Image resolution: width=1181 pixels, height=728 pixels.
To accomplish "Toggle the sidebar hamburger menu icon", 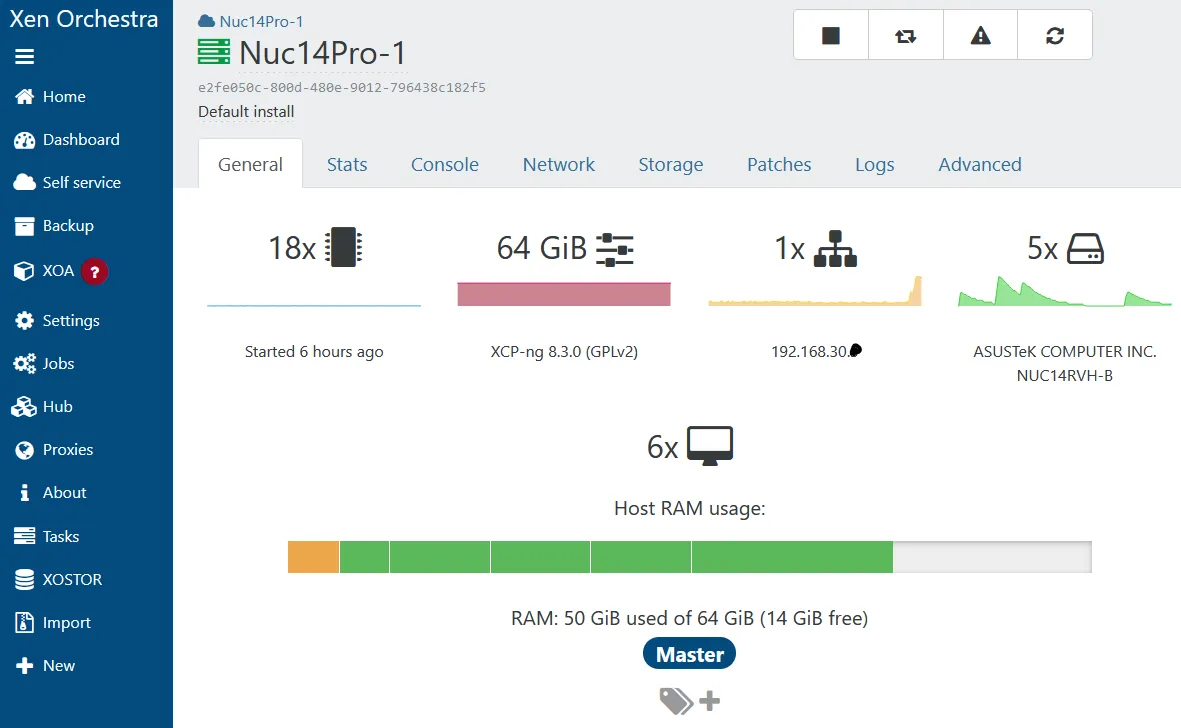I will click(25, 57).
